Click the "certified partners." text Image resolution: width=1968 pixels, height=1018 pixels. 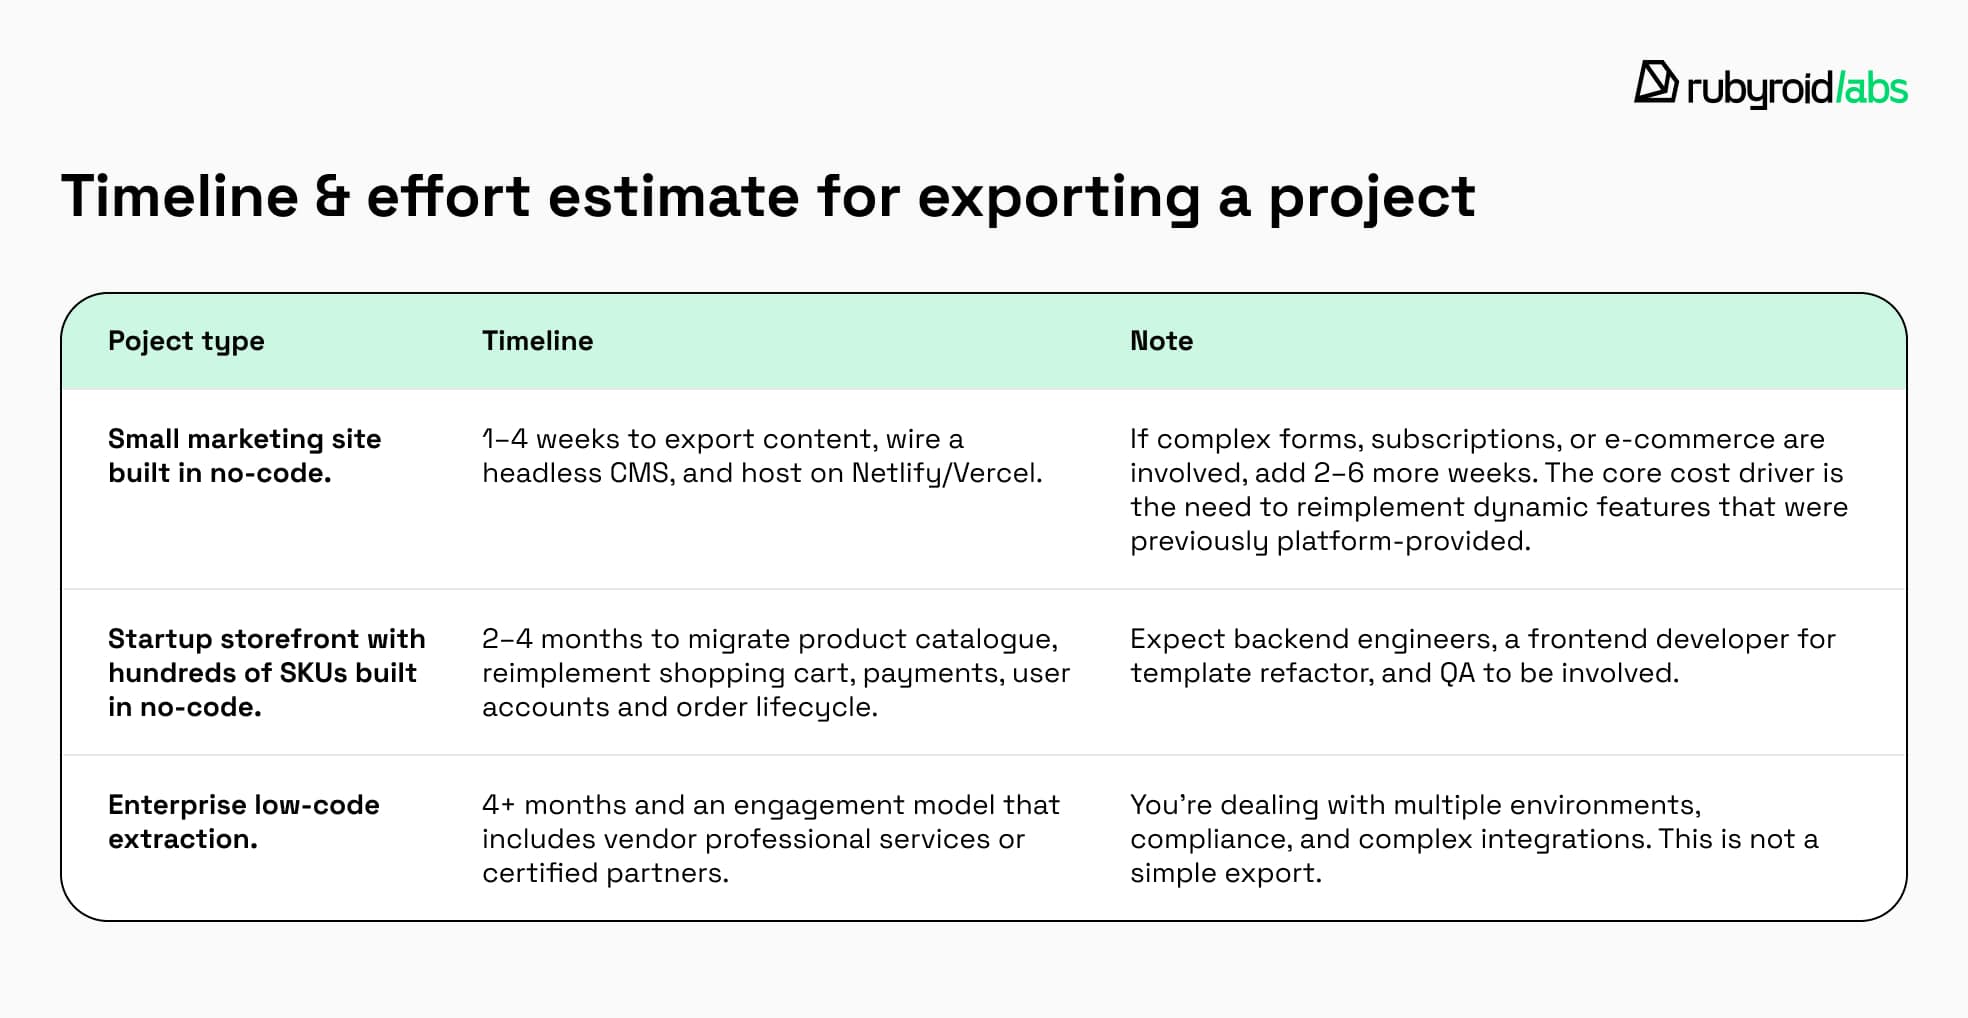tap(605, 873)
